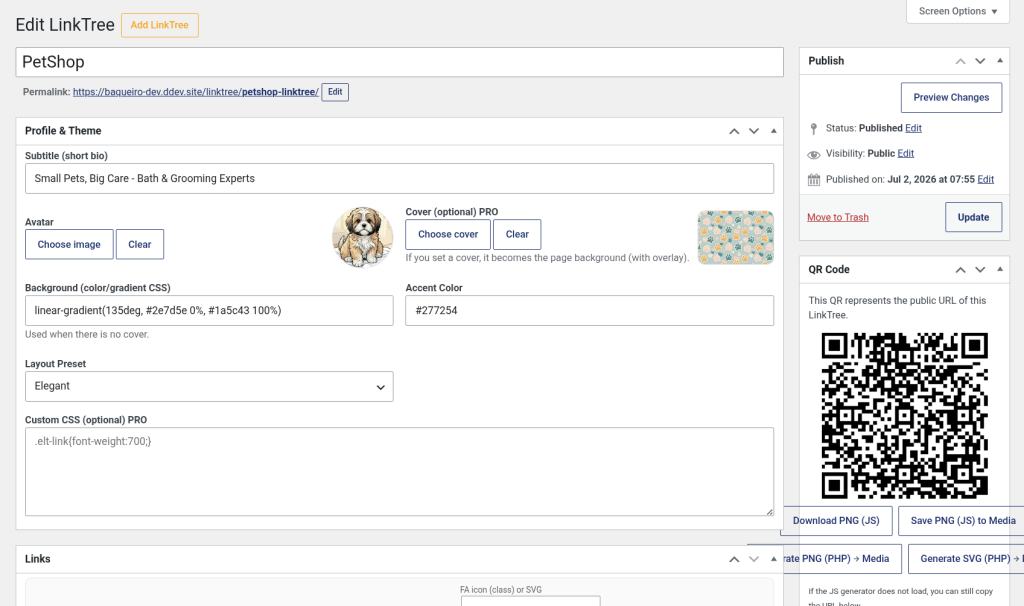Collapse the Links panel triangle
This screenshot has height=606, width=1024.
pyautogui.click(x=773, y=558)
